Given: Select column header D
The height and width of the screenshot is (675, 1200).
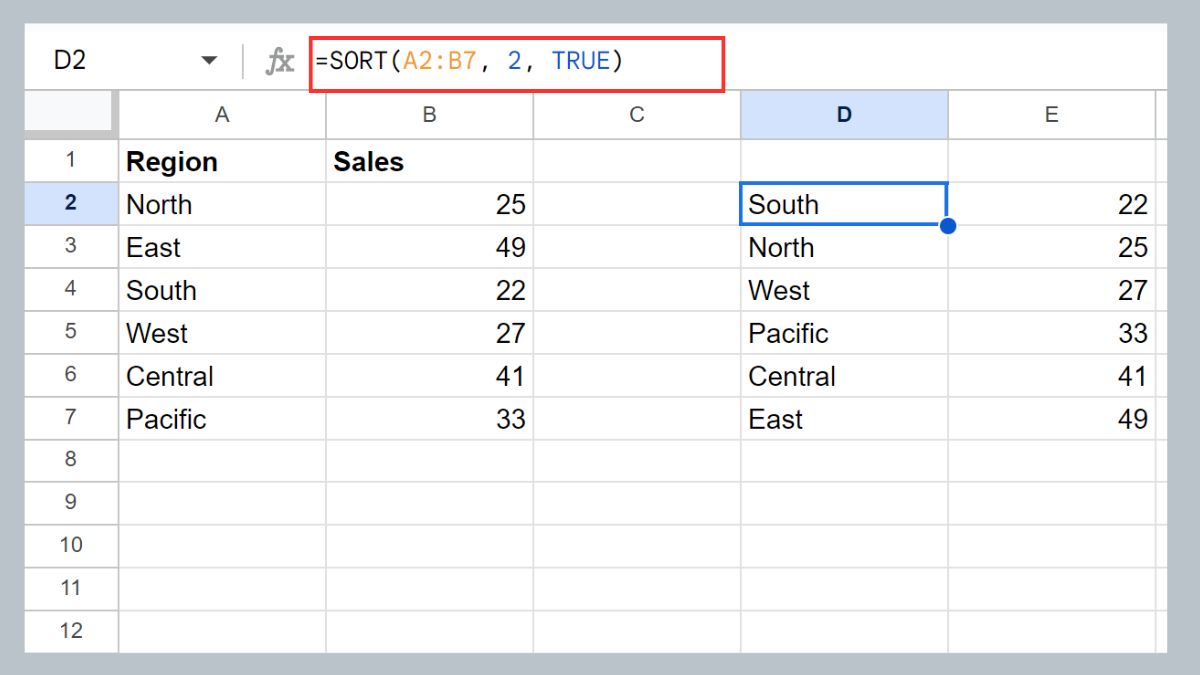Looking at the screenshot, I should point(844,114).
